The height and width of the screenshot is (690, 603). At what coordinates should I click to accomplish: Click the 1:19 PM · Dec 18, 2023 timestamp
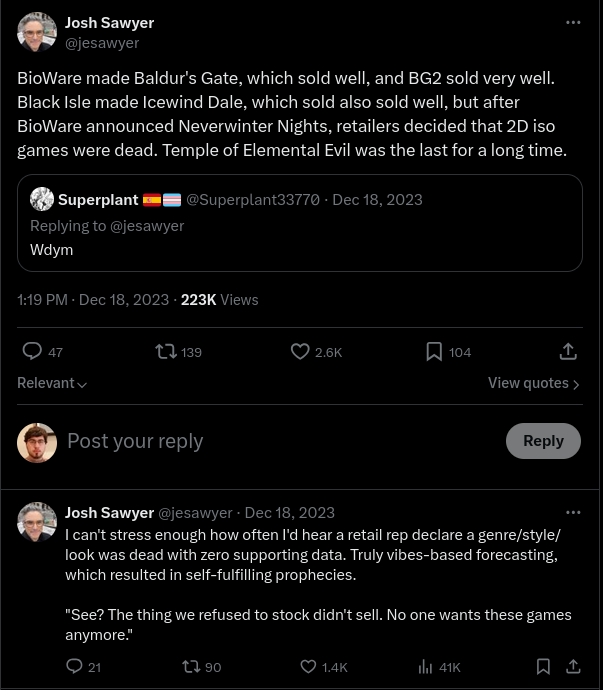point(92,299)
